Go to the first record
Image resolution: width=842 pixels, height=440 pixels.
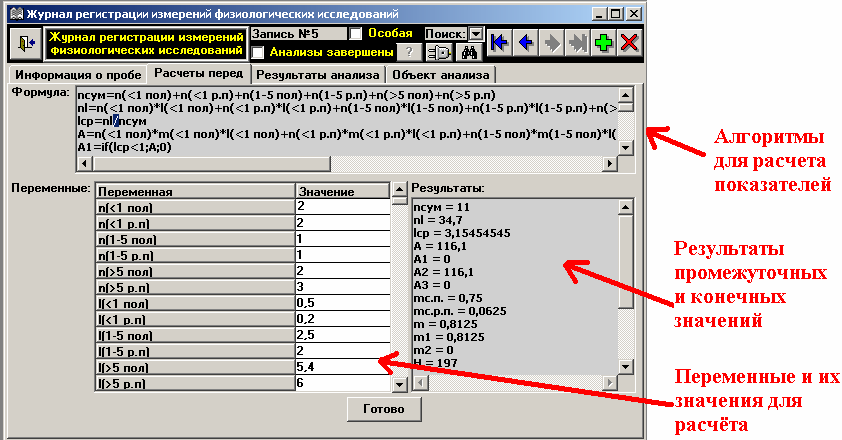point(499,42)
